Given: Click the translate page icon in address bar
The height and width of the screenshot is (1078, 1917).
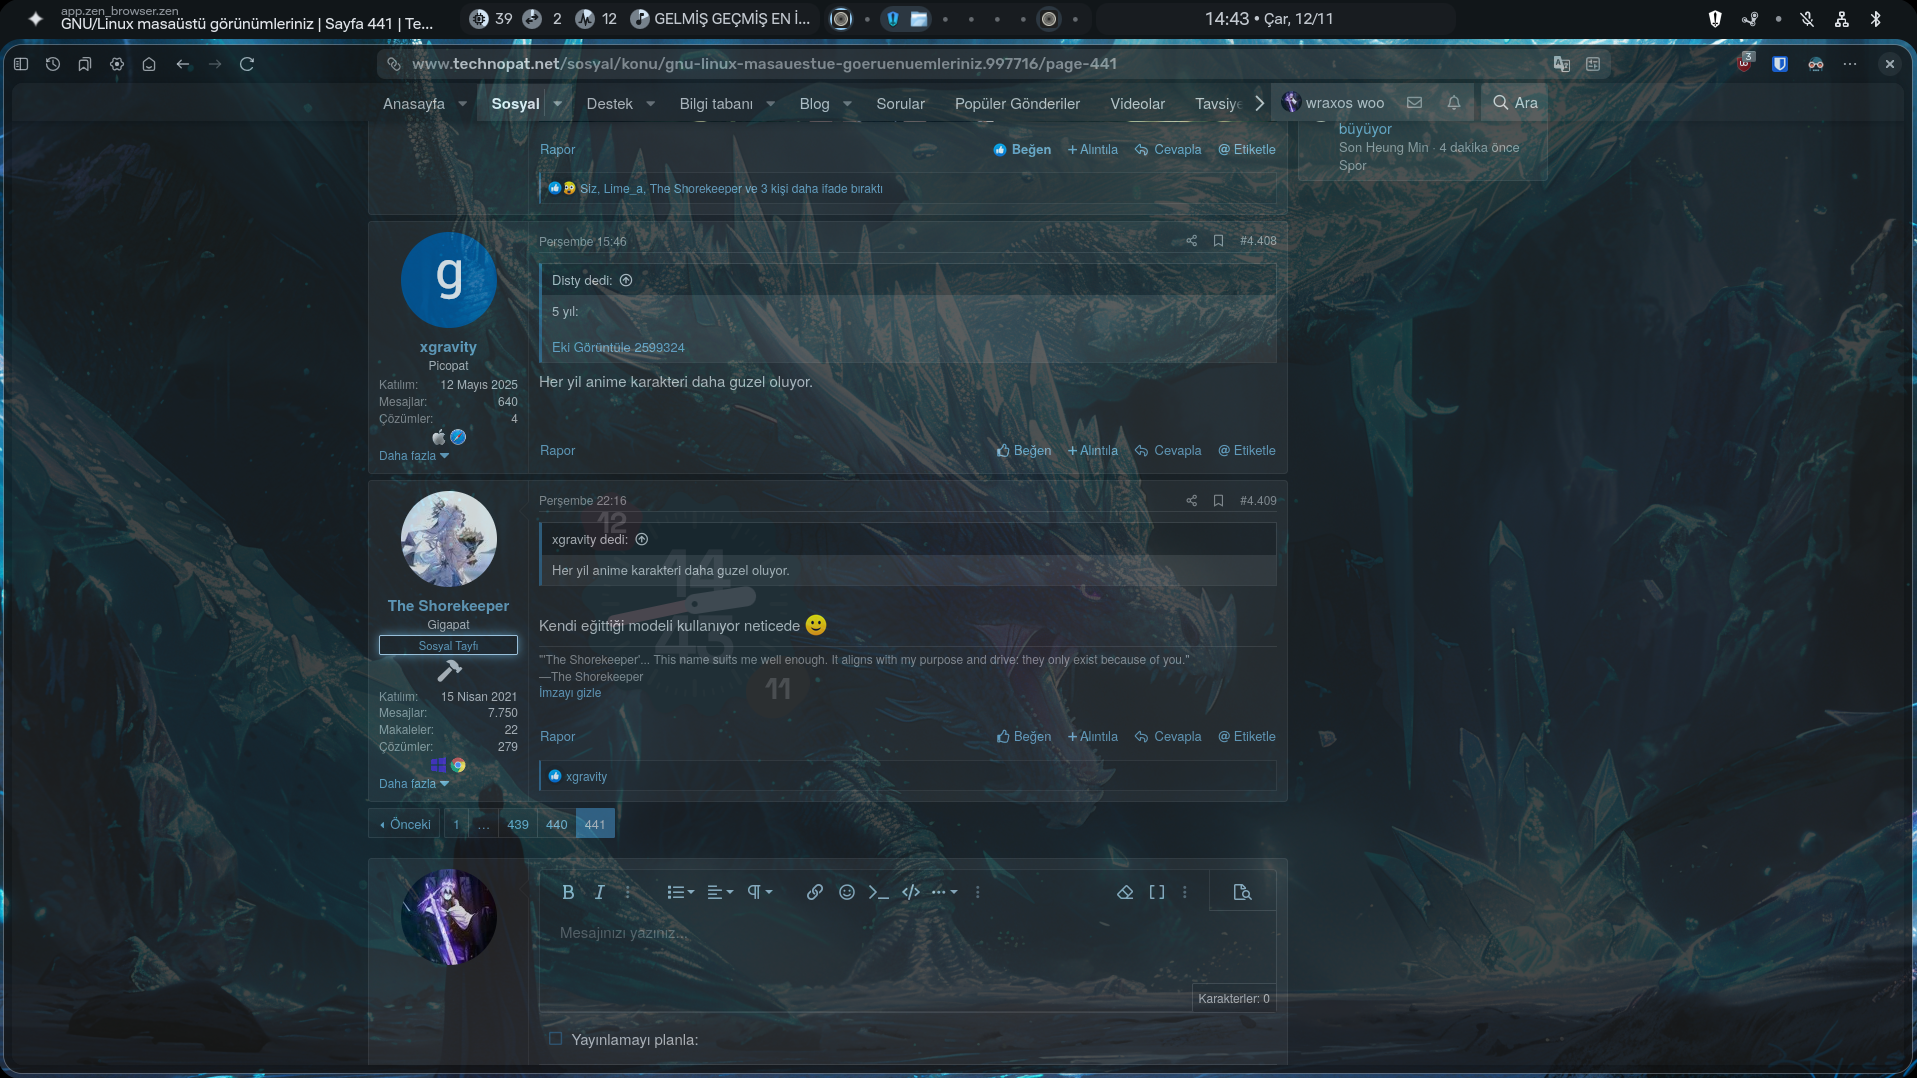Looking at the screenshot, I should [1562, 64].
